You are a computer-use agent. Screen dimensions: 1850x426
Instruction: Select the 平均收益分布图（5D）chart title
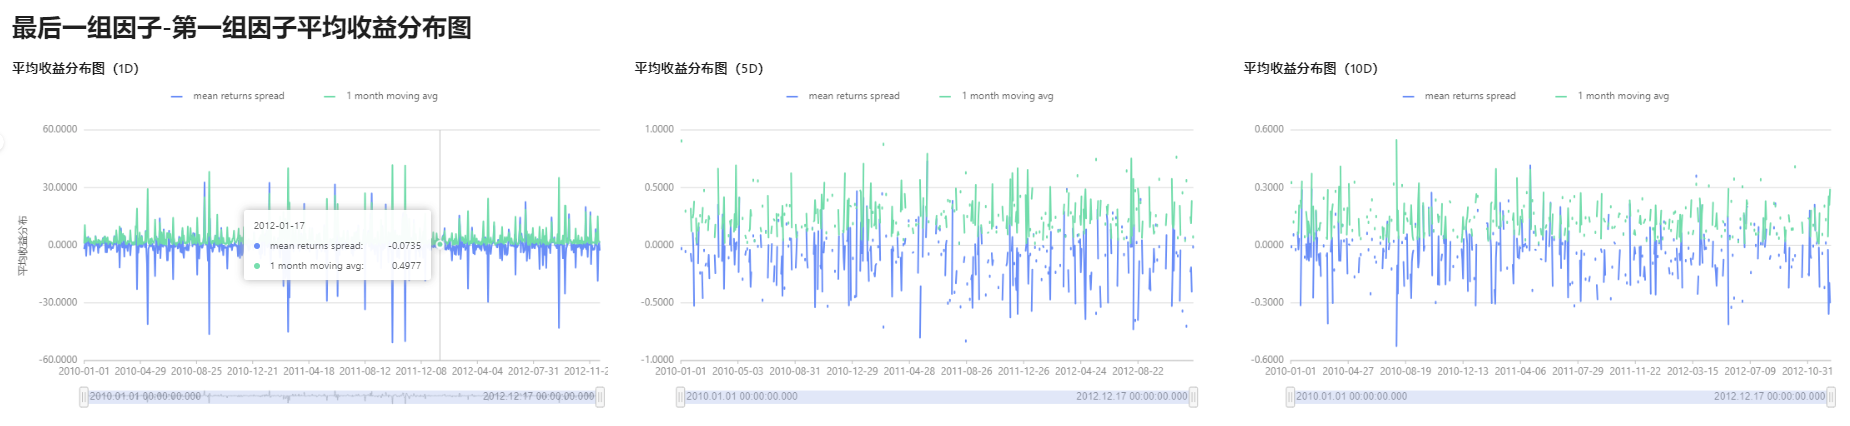click(698, 69)
